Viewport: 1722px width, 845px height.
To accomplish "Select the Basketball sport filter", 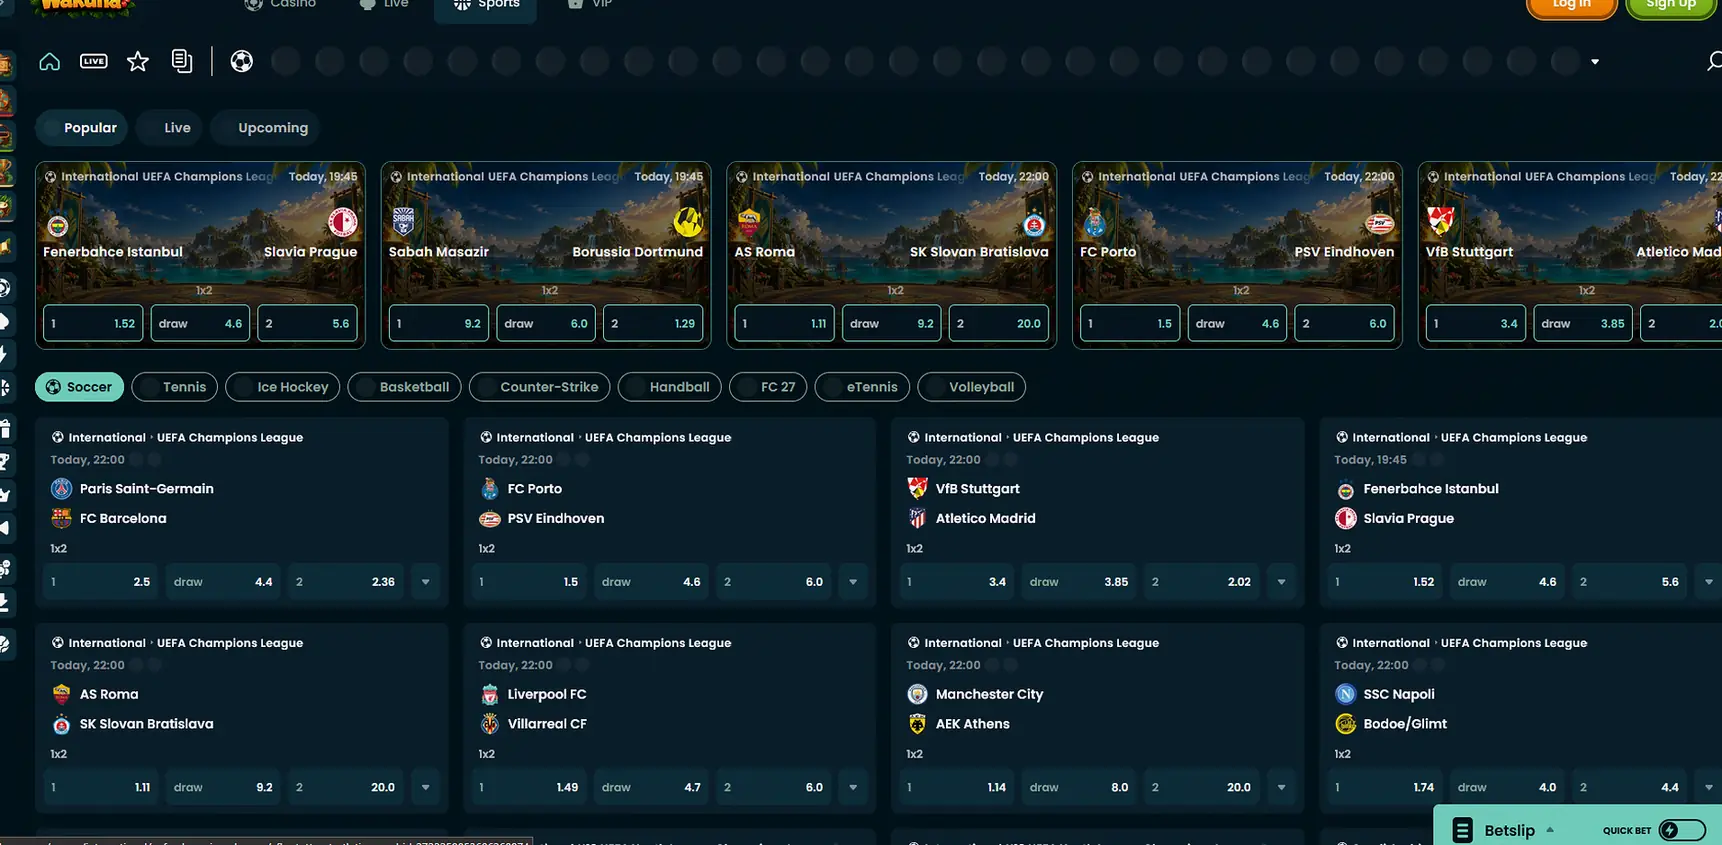I will pos(404,387).
